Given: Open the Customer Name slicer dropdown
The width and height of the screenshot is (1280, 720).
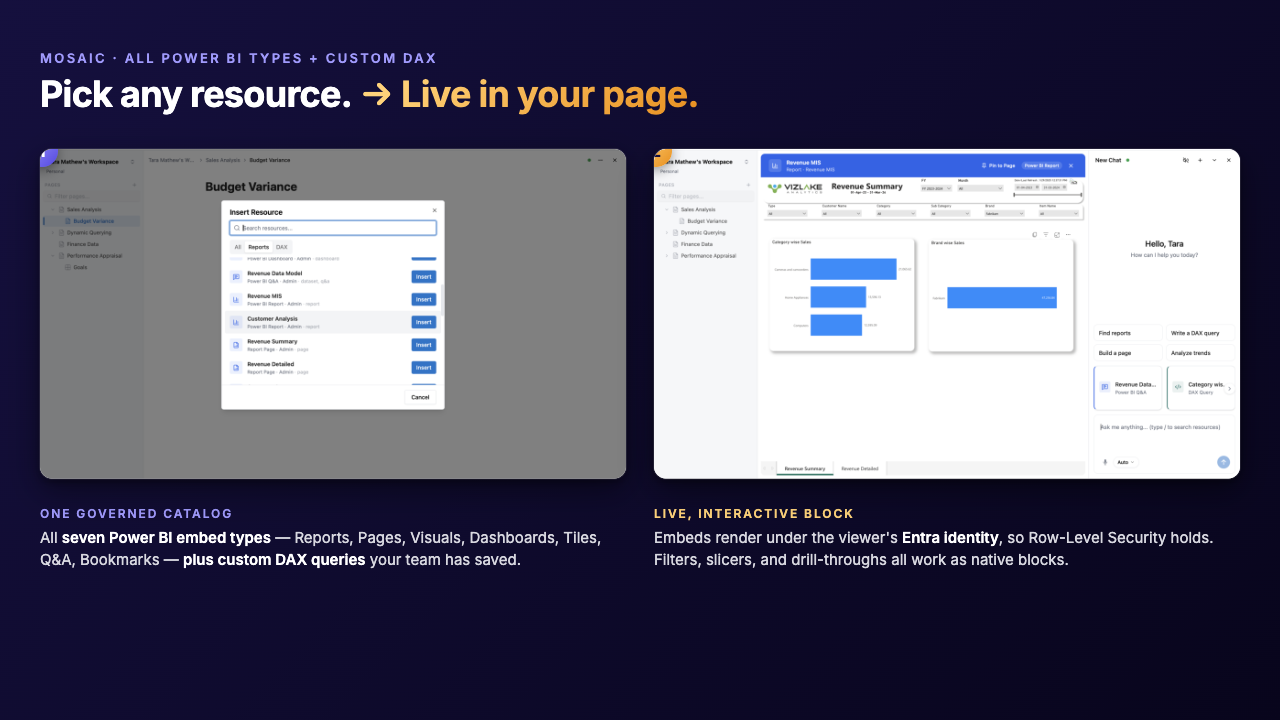Looking at the screenshot, I should tap(840, 213).
